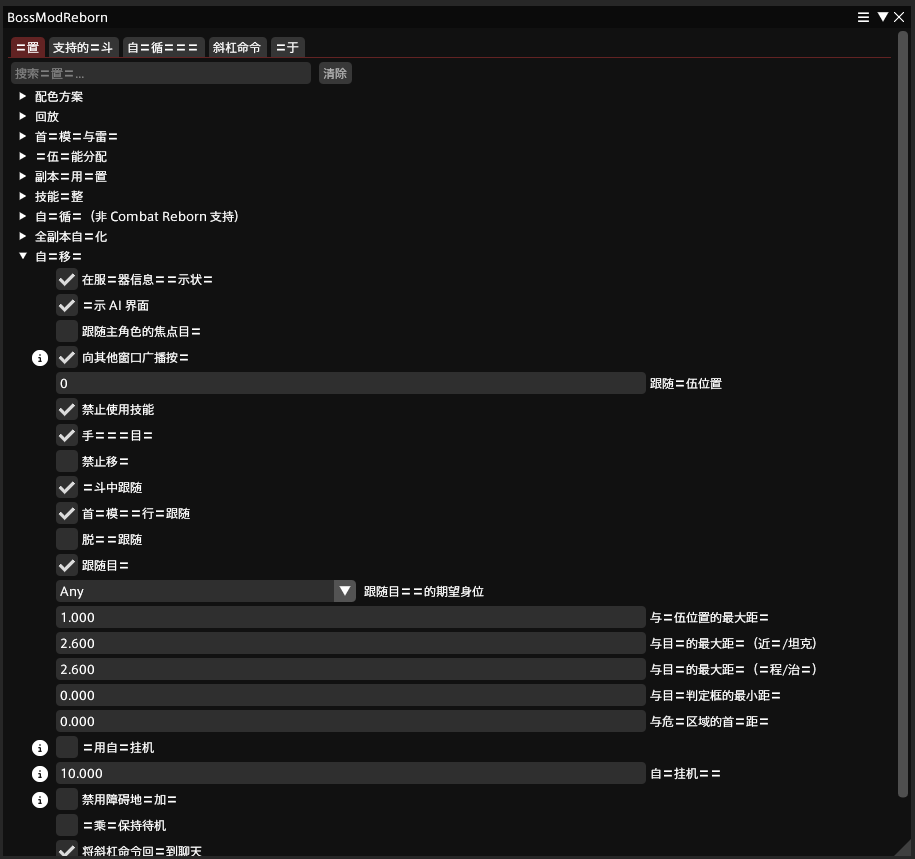This screenshot has height=859, width=915.
Task: Enable 禁用障碍地=加= checkbox
Action: pyautogui.click(x=67, y=799)
